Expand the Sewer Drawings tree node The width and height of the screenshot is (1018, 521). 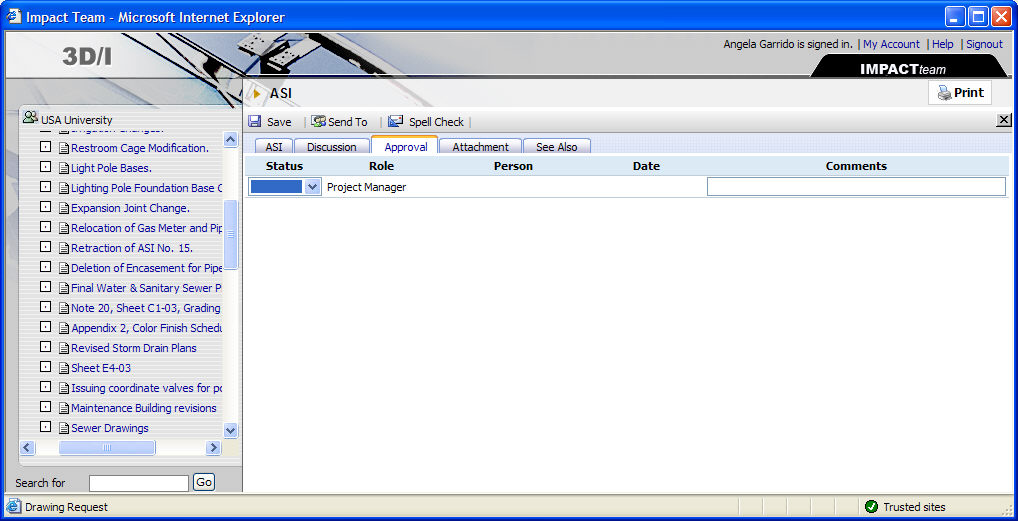45,427
